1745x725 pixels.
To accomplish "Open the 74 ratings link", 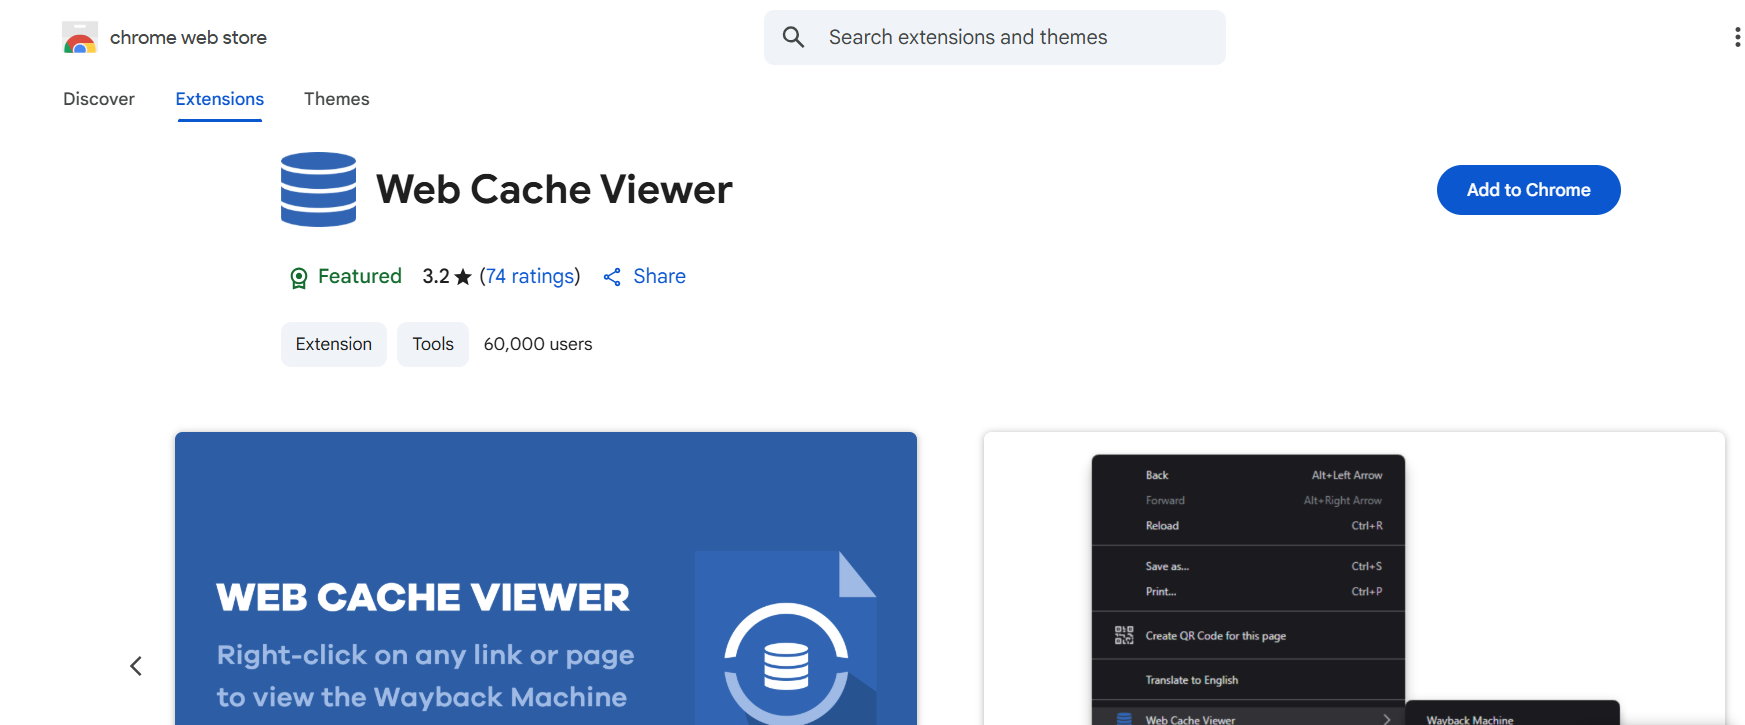I will pos(532,276).
